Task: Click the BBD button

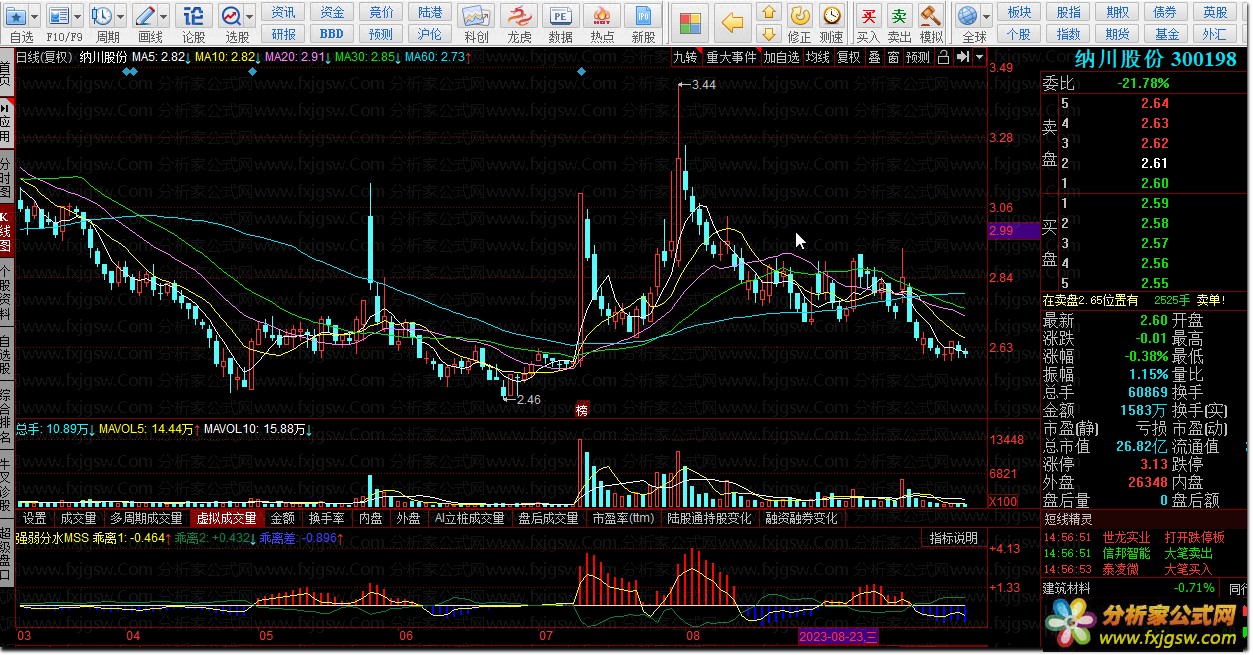Action: click(332, 34)
